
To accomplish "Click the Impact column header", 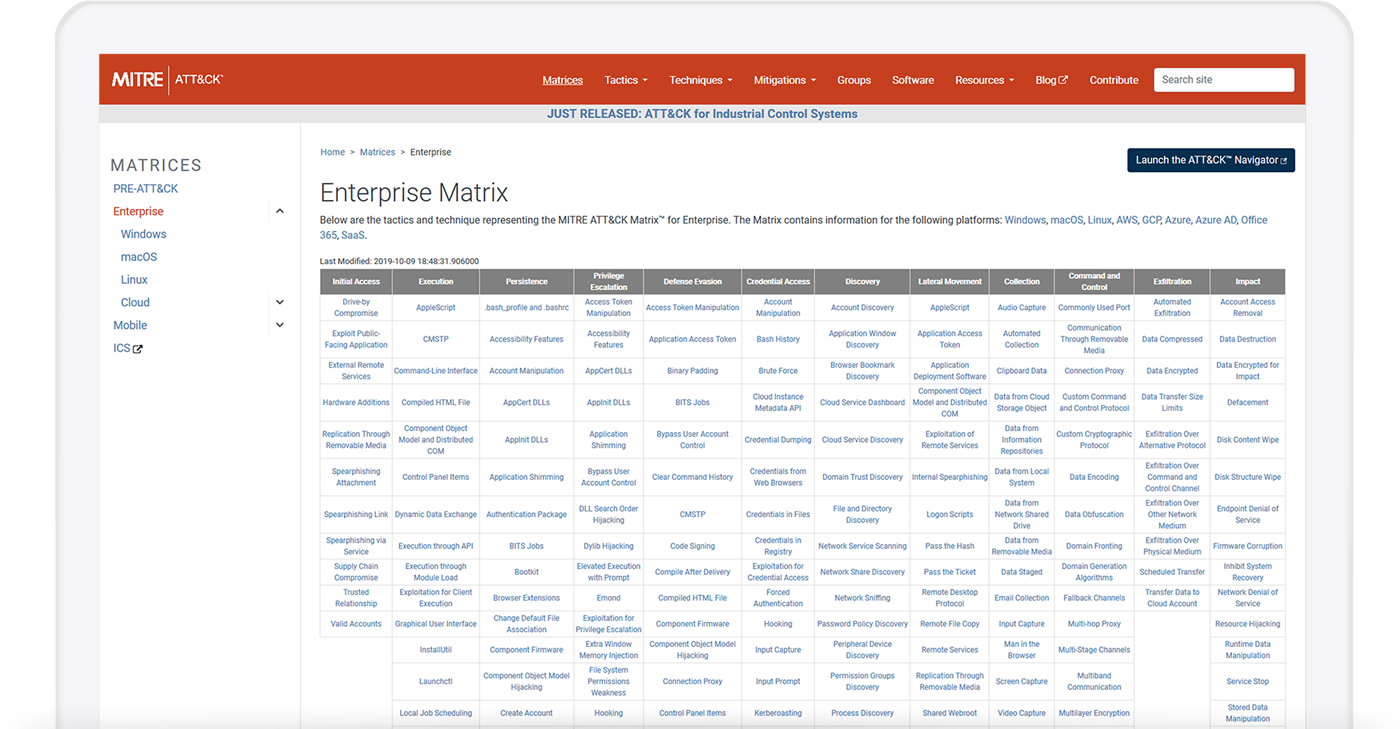I will click(1248, 282).
